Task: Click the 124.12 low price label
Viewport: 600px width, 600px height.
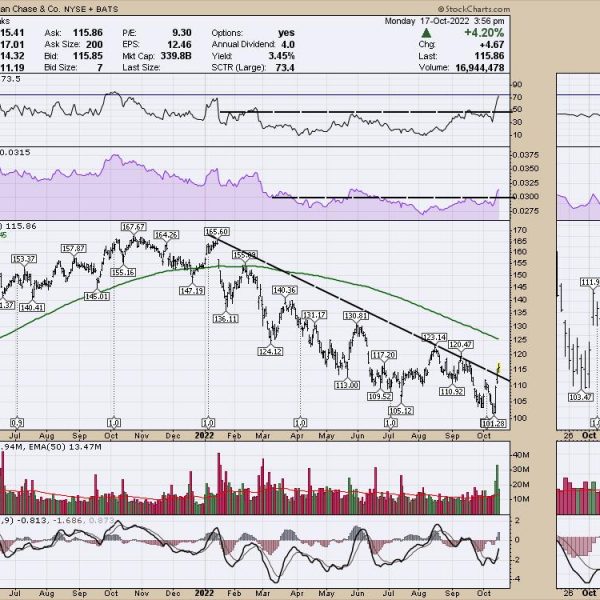Action: (271, 351)
